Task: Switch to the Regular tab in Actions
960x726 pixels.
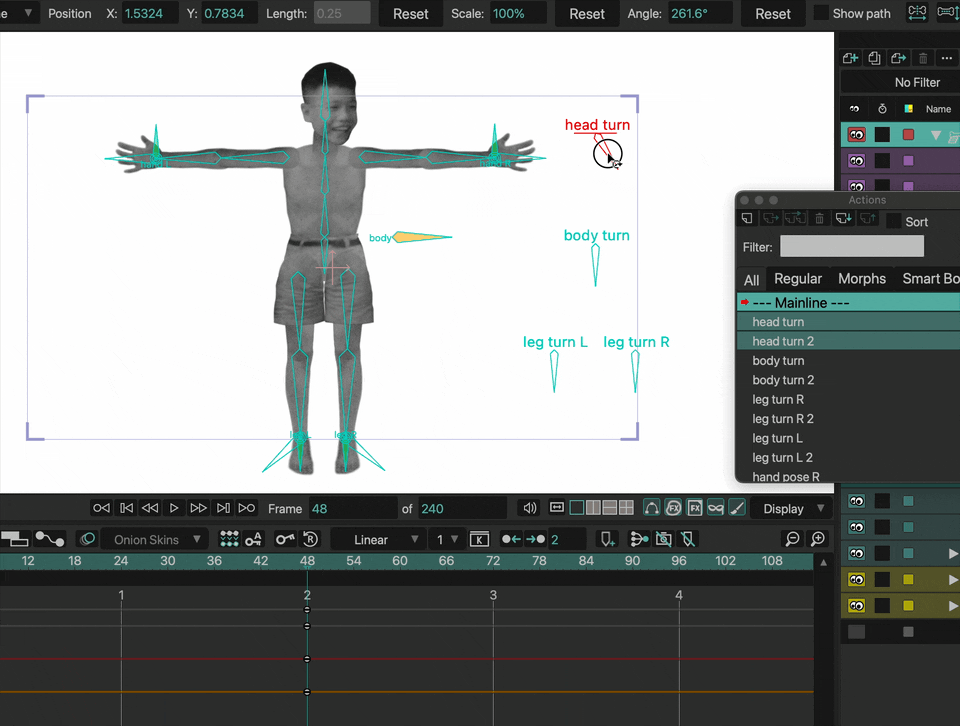Action: coord(798,279)
